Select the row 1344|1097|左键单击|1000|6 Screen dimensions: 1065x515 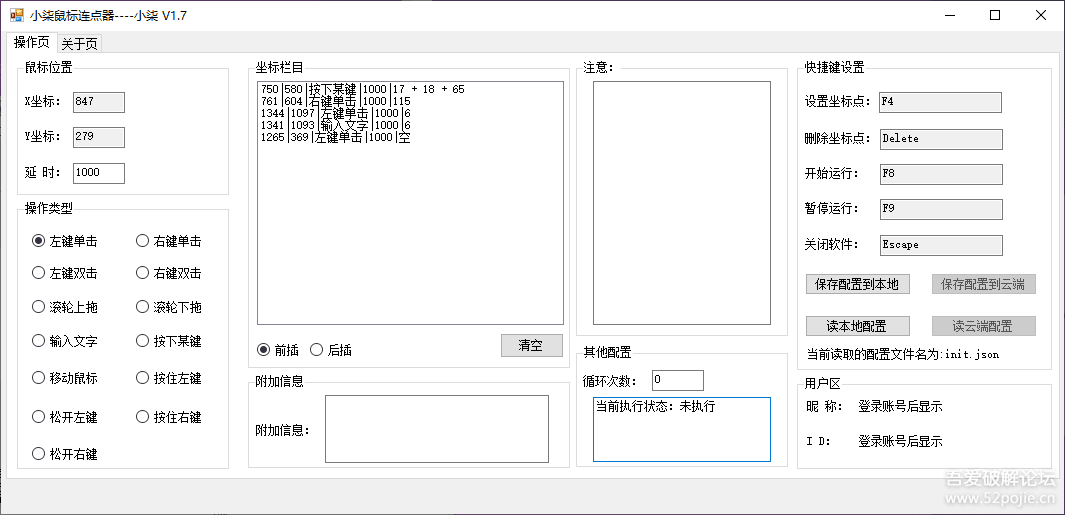point(410,113)
